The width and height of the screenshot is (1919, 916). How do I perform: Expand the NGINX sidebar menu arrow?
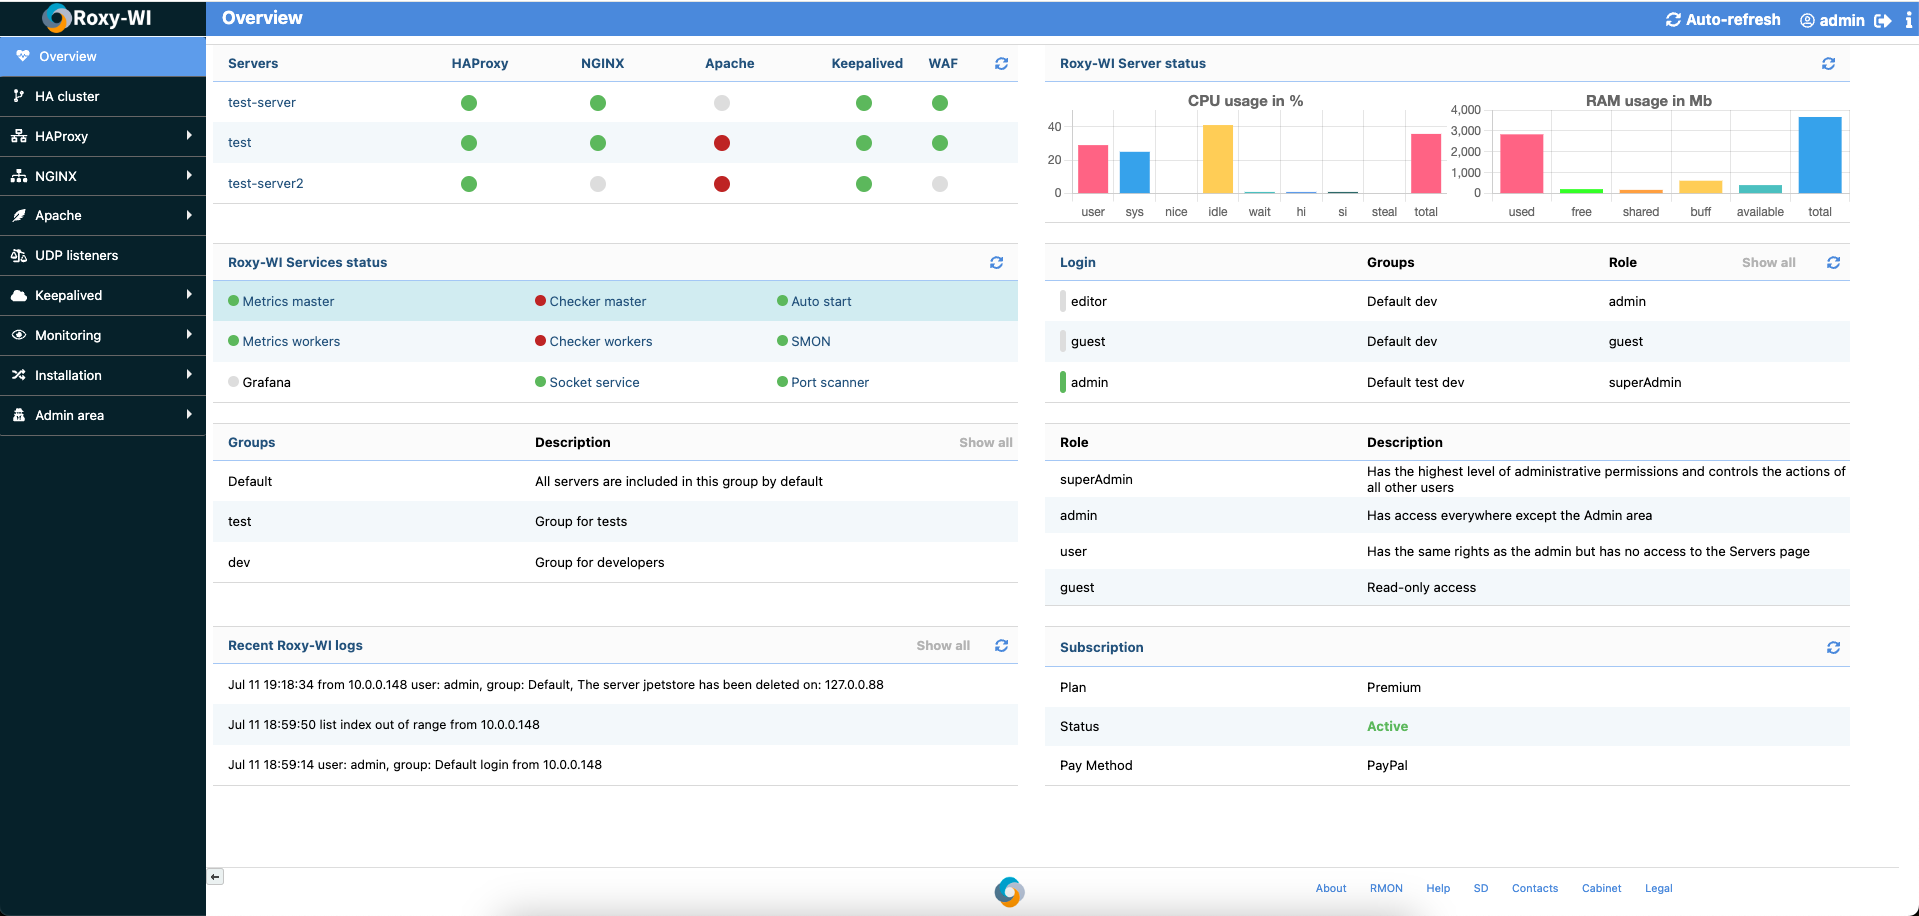(x=189, y=175)
